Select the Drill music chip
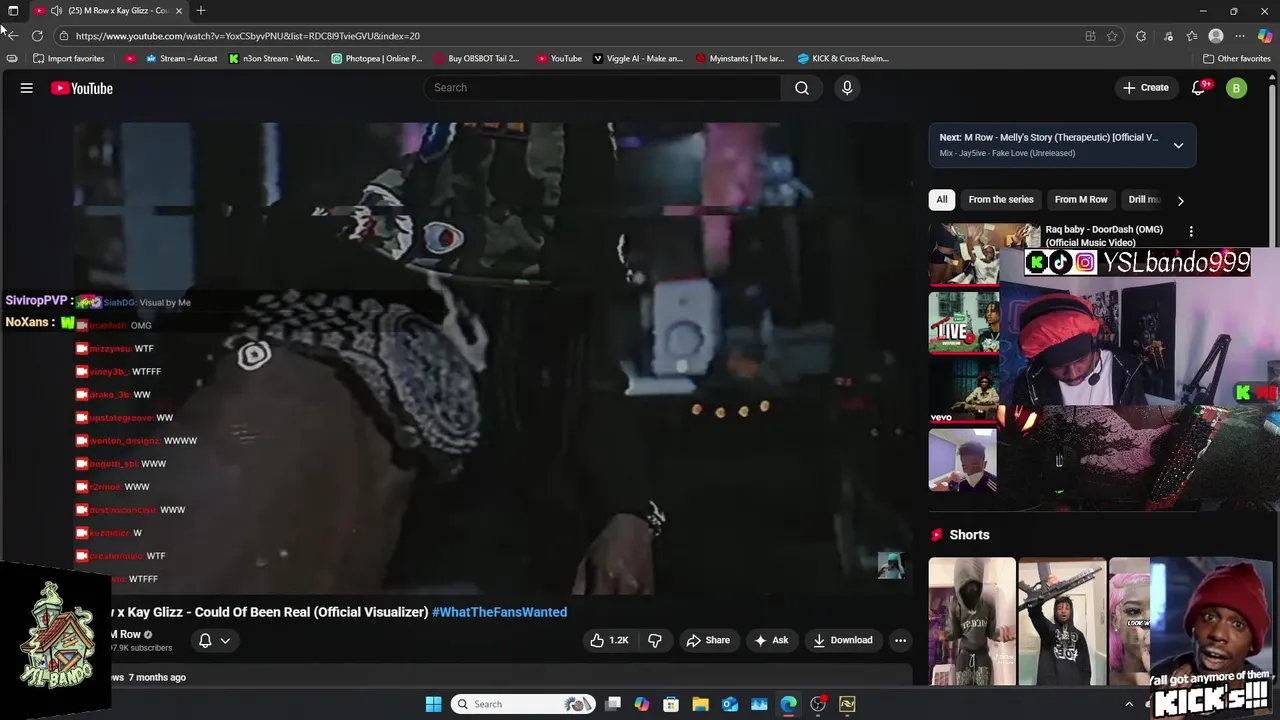Screen dimensions: 1280x720 (x=1144, y=199)
